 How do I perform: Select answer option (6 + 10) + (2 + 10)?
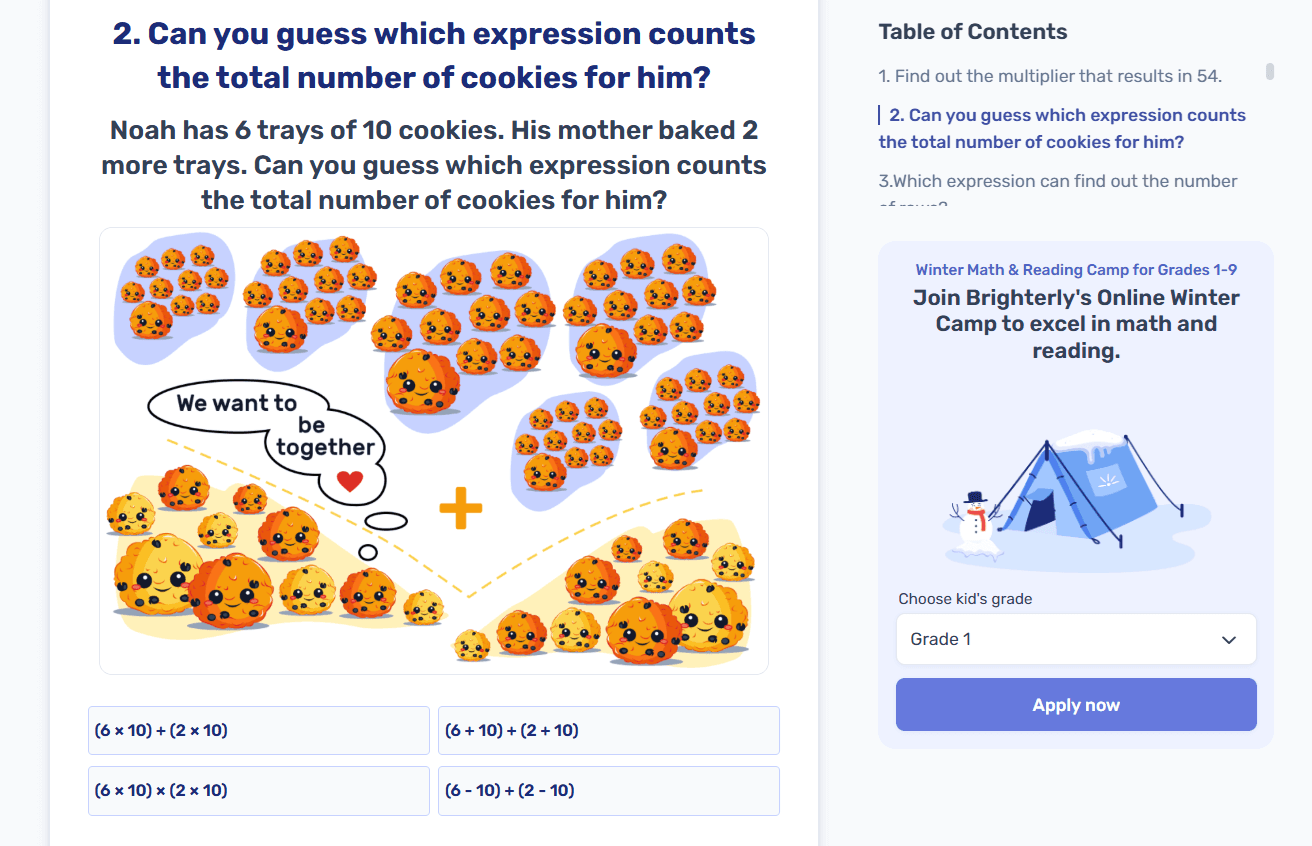pyautogui.click(x=608, y=730)
